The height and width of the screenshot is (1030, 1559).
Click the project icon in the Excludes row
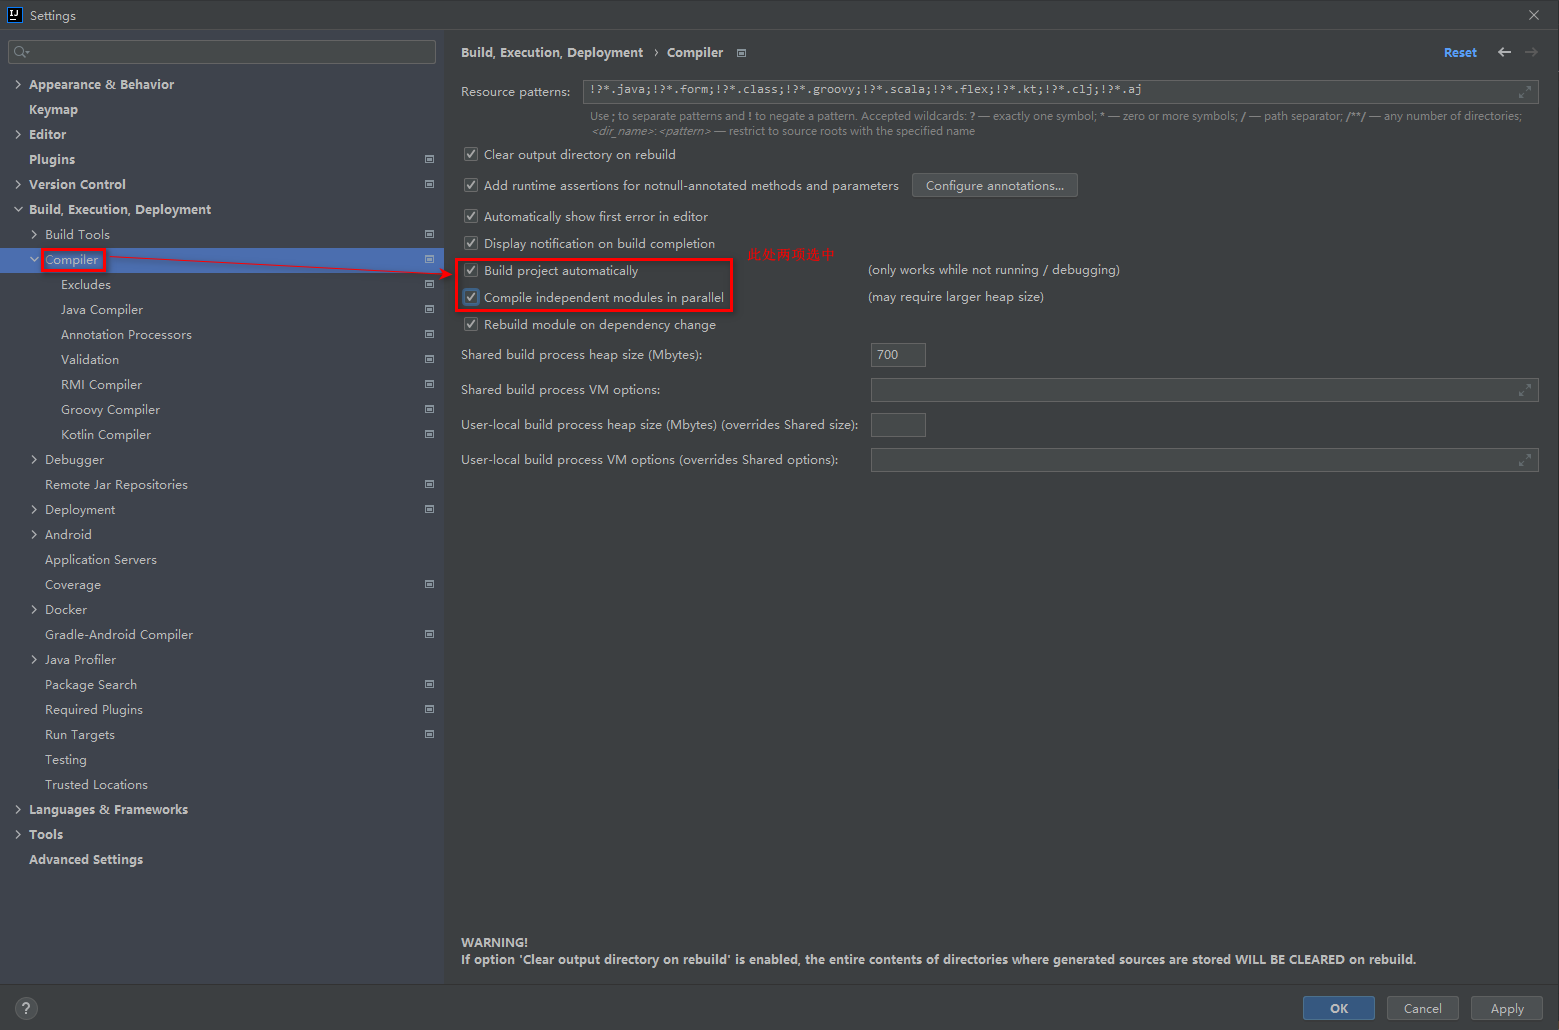coord(429,284)
